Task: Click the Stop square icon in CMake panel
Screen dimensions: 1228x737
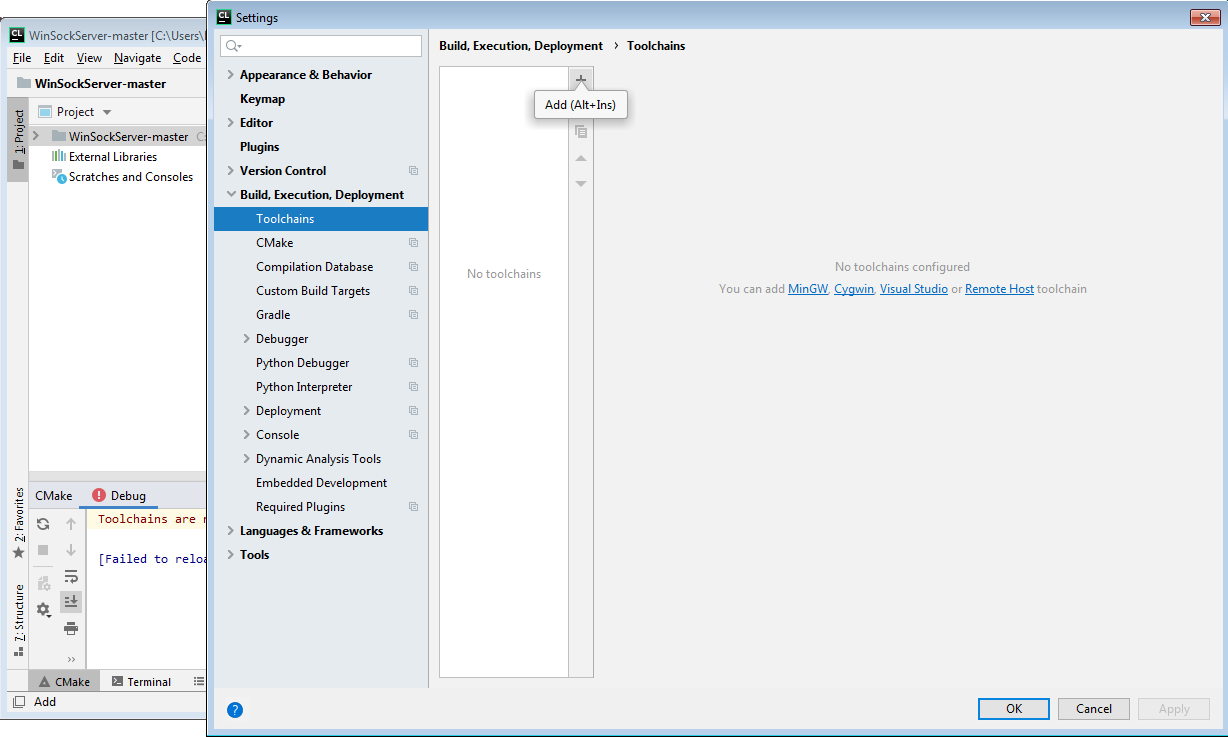Action: tap(43, 550)
